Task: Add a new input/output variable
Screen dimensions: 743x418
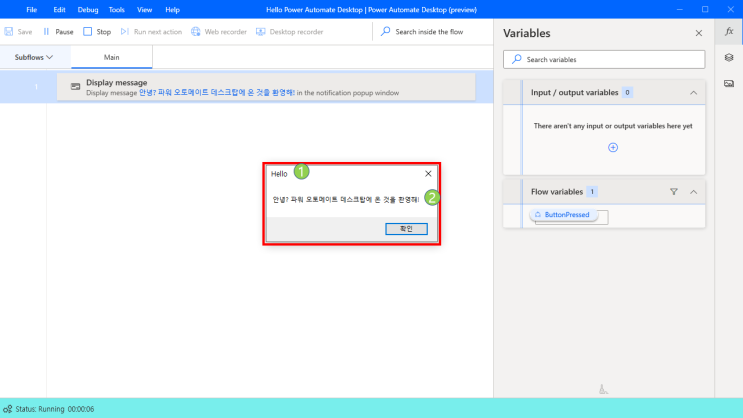Action: pos(613,147)
